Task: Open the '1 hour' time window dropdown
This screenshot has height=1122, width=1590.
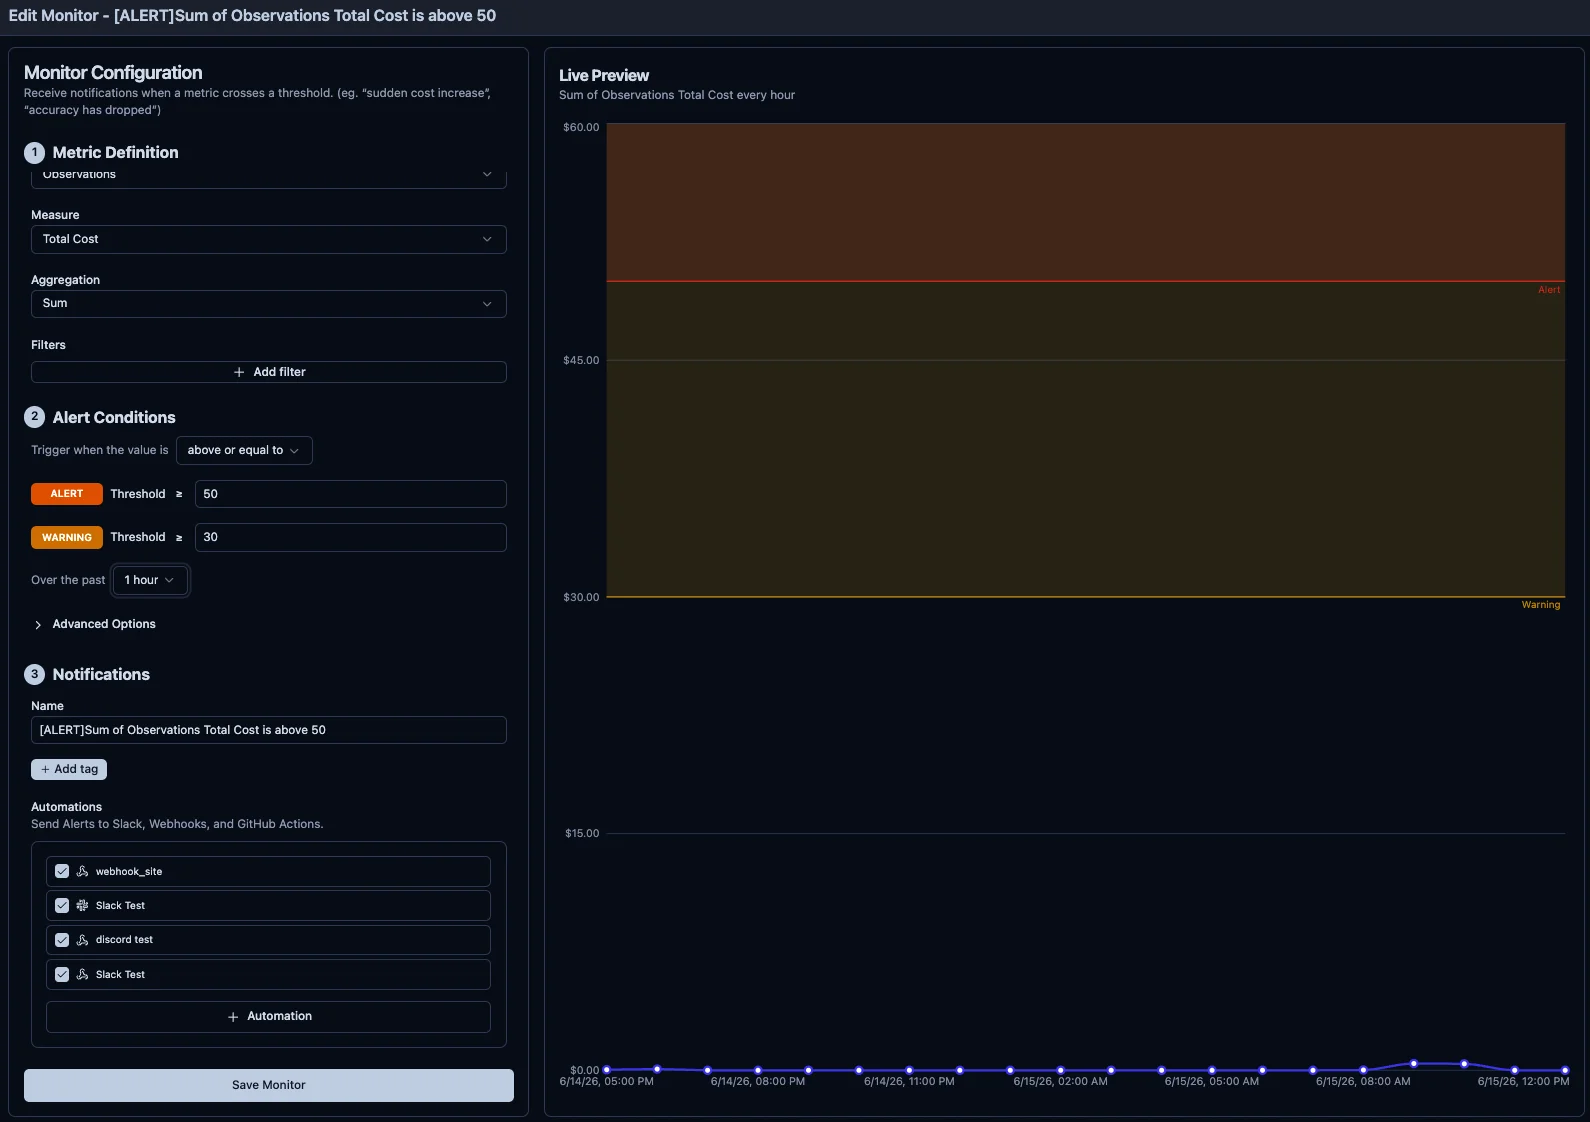Action: click(x=150, y=580)
